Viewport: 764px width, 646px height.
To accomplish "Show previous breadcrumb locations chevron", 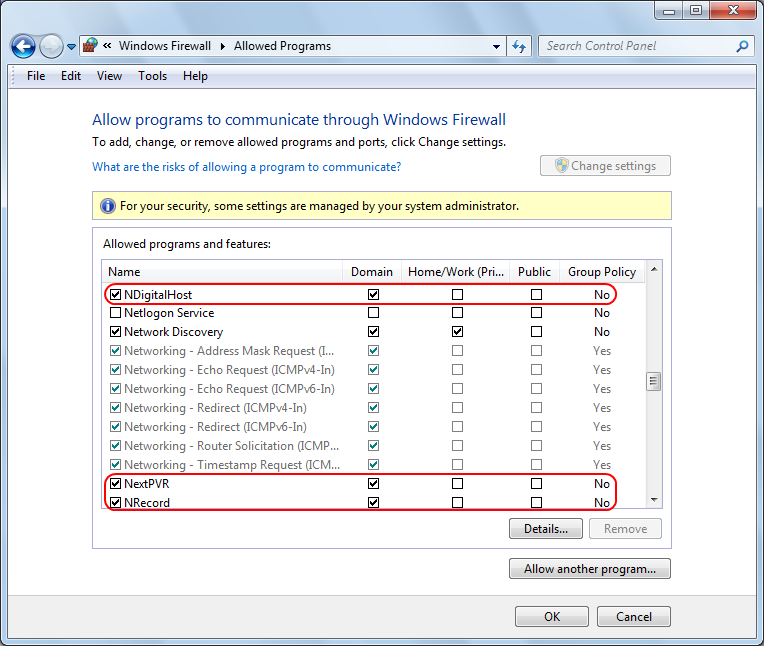I will click(107, 46).
